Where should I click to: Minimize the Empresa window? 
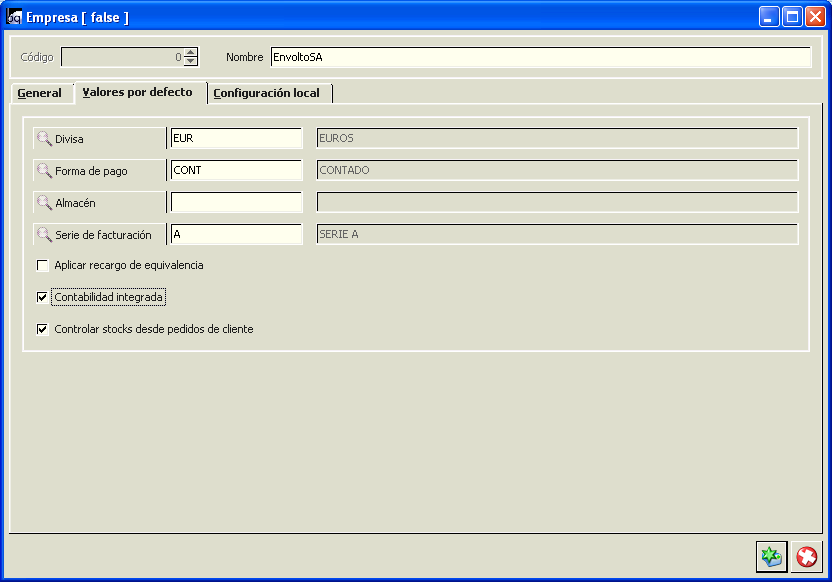768,17
